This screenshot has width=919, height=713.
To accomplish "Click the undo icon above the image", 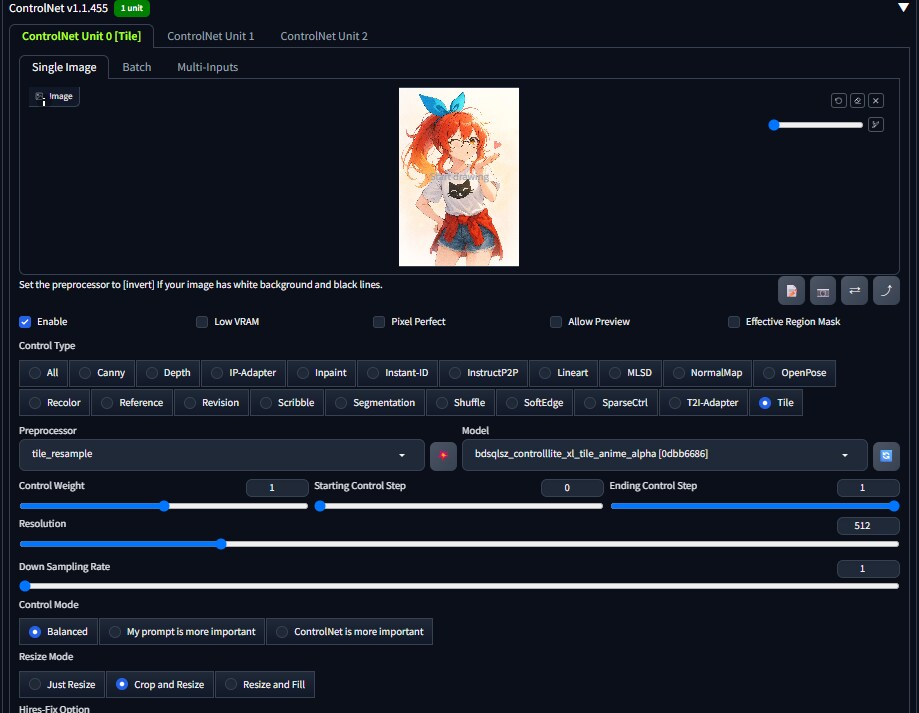I will point(839,101).
